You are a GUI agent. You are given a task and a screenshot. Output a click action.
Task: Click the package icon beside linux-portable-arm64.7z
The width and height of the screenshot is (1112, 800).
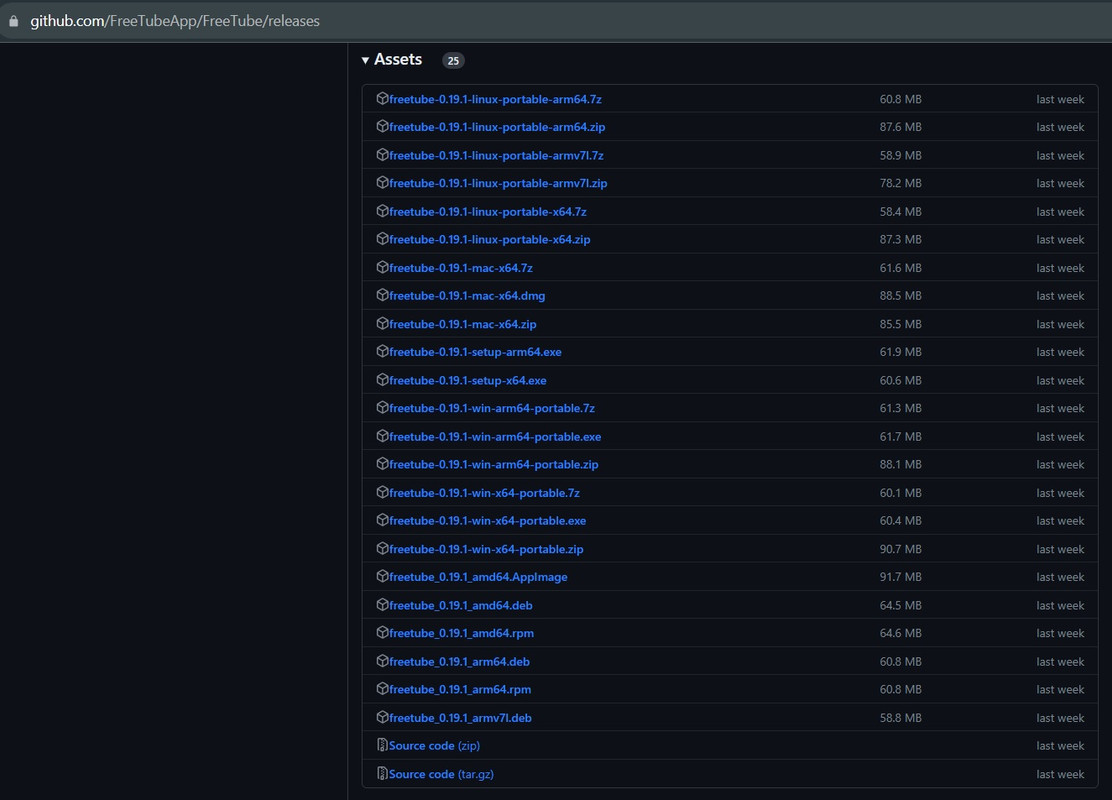[382, 99]
